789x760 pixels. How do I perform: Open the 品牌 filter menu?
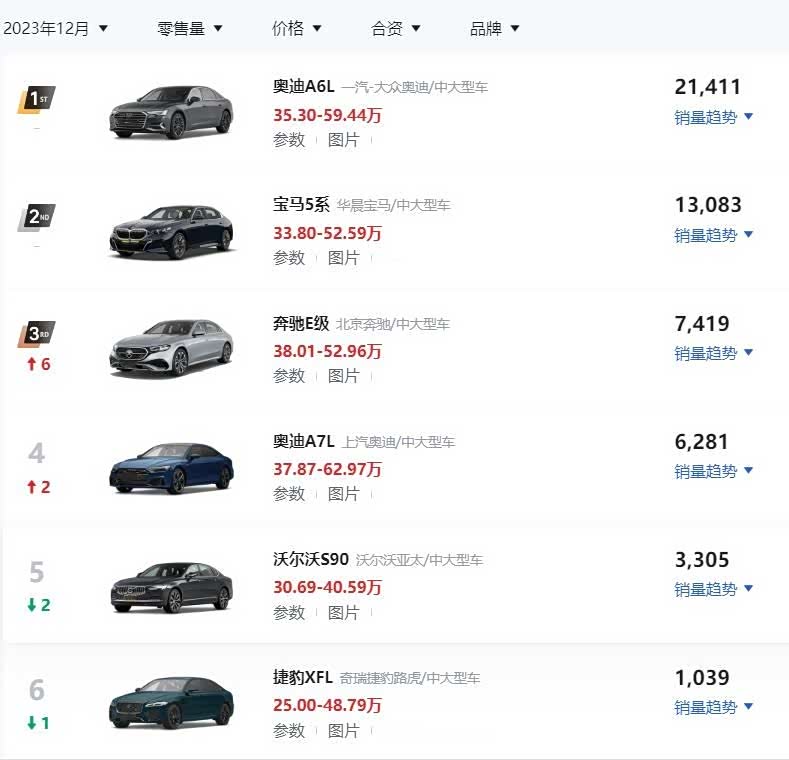tap(495, 28)
